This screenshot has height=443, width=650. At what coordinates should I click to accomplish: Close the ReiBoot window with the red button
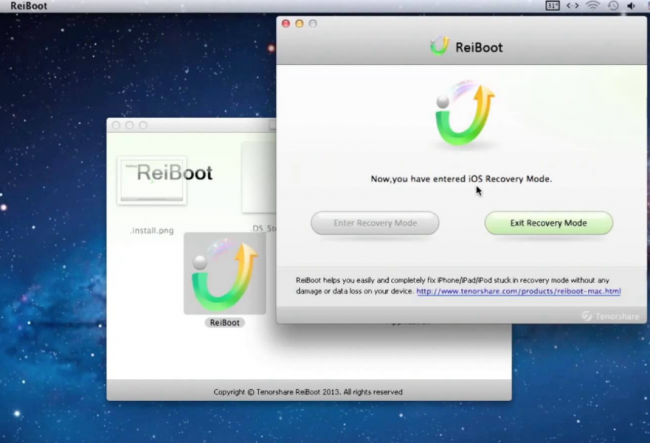pyautogui.click(x=286, y=24)
